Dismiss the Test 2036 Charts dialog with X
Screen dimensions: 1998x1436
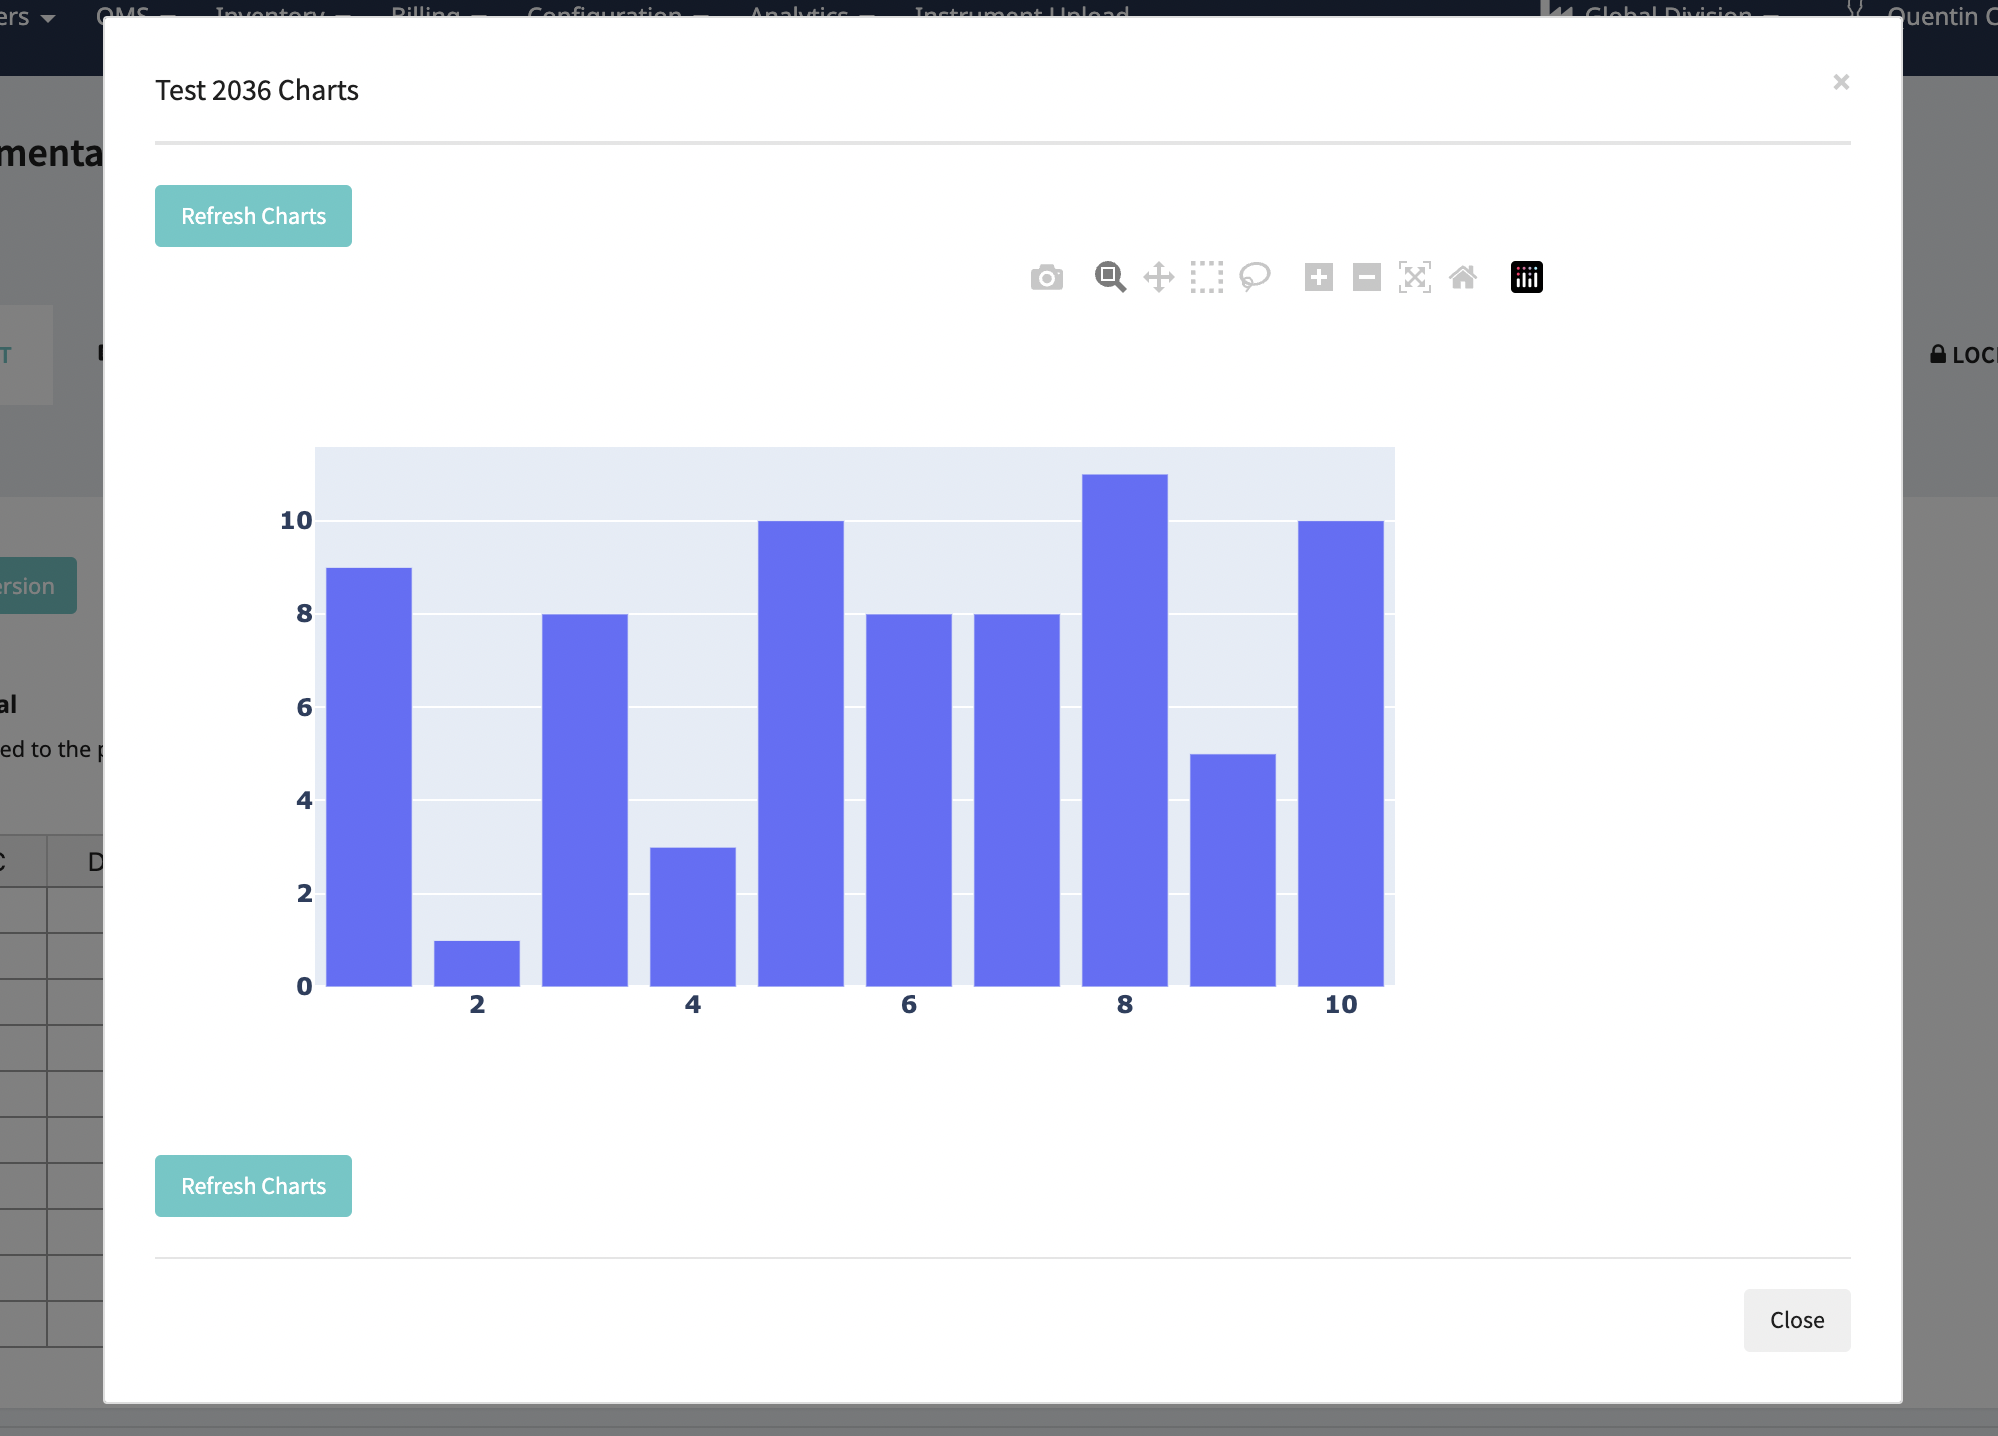[x=1841, y=82]
